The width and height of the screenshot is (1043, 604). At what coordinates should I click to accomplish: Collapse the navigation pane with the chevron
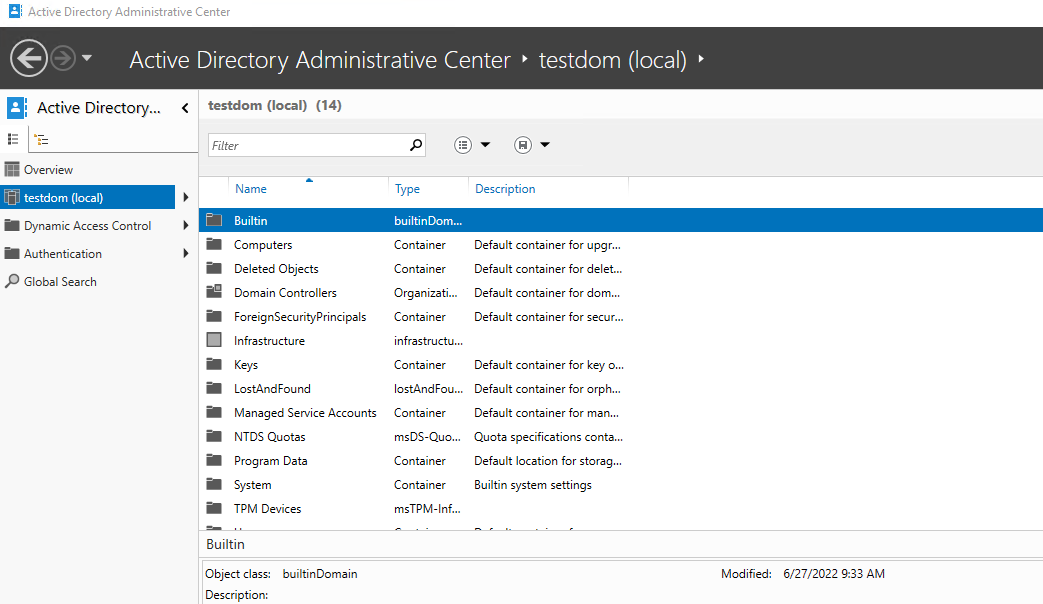pos(185,108)
